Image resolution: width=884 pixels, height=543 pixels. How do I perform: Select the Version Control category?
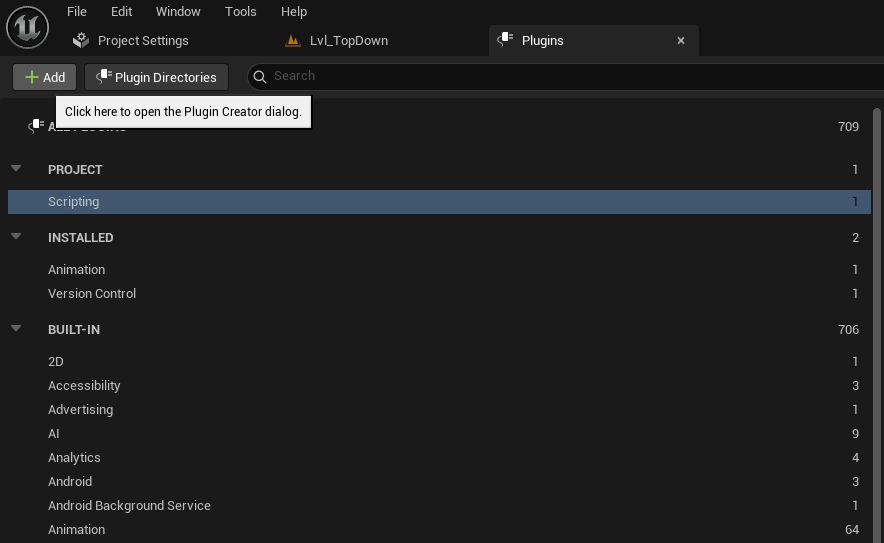[92, 294]
